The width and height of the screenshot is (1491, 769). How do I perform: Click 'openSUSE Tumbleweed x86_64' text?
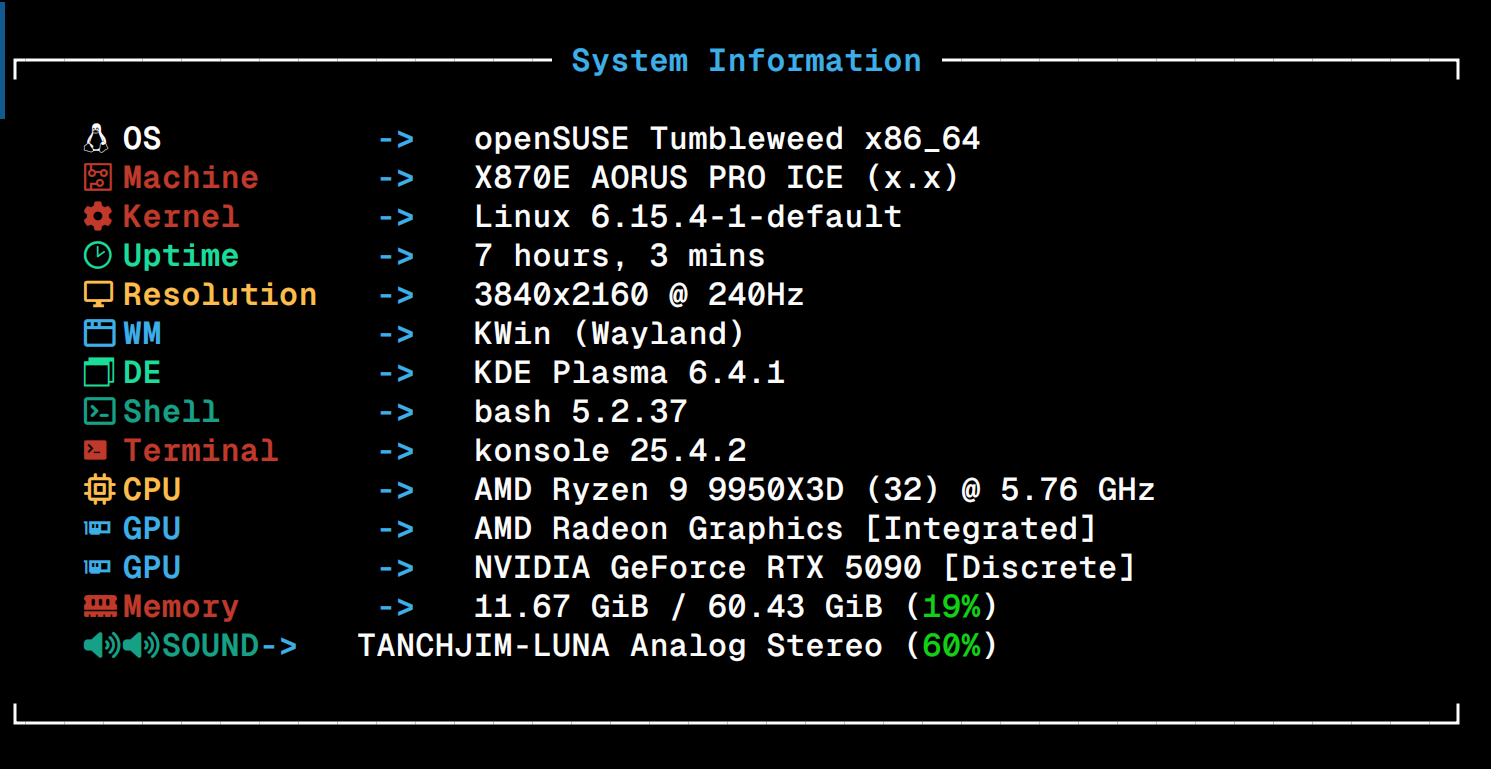[x=727, y=138]
